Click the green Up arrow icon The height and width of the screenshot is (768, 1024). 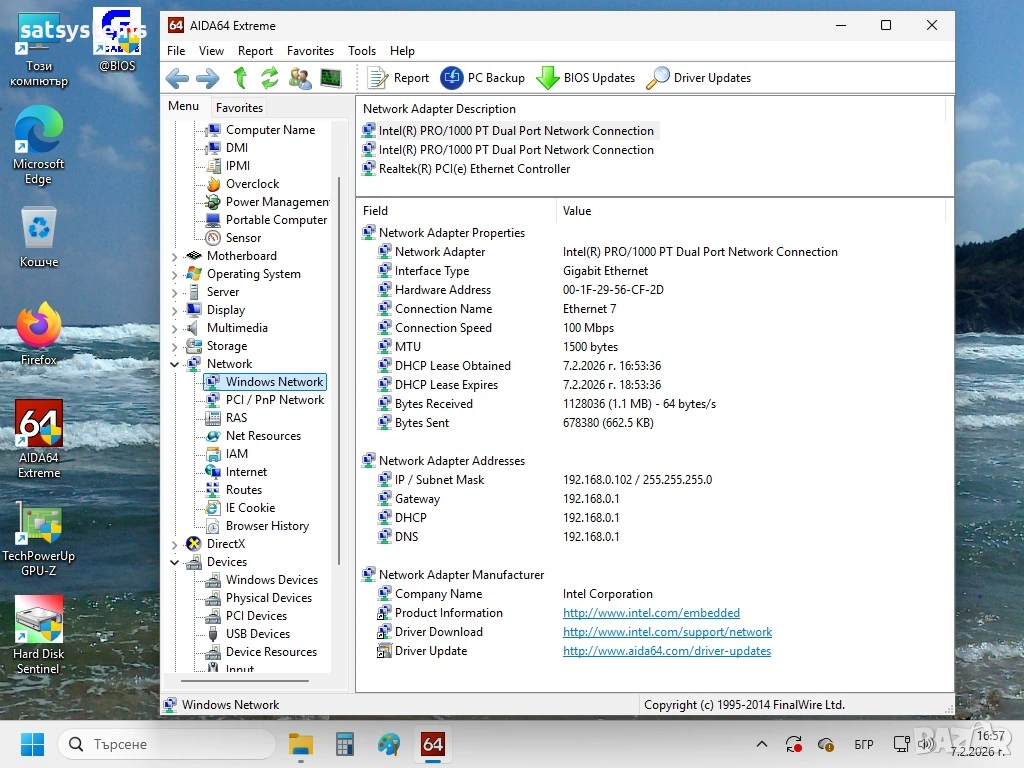click(x=240, y=78)
